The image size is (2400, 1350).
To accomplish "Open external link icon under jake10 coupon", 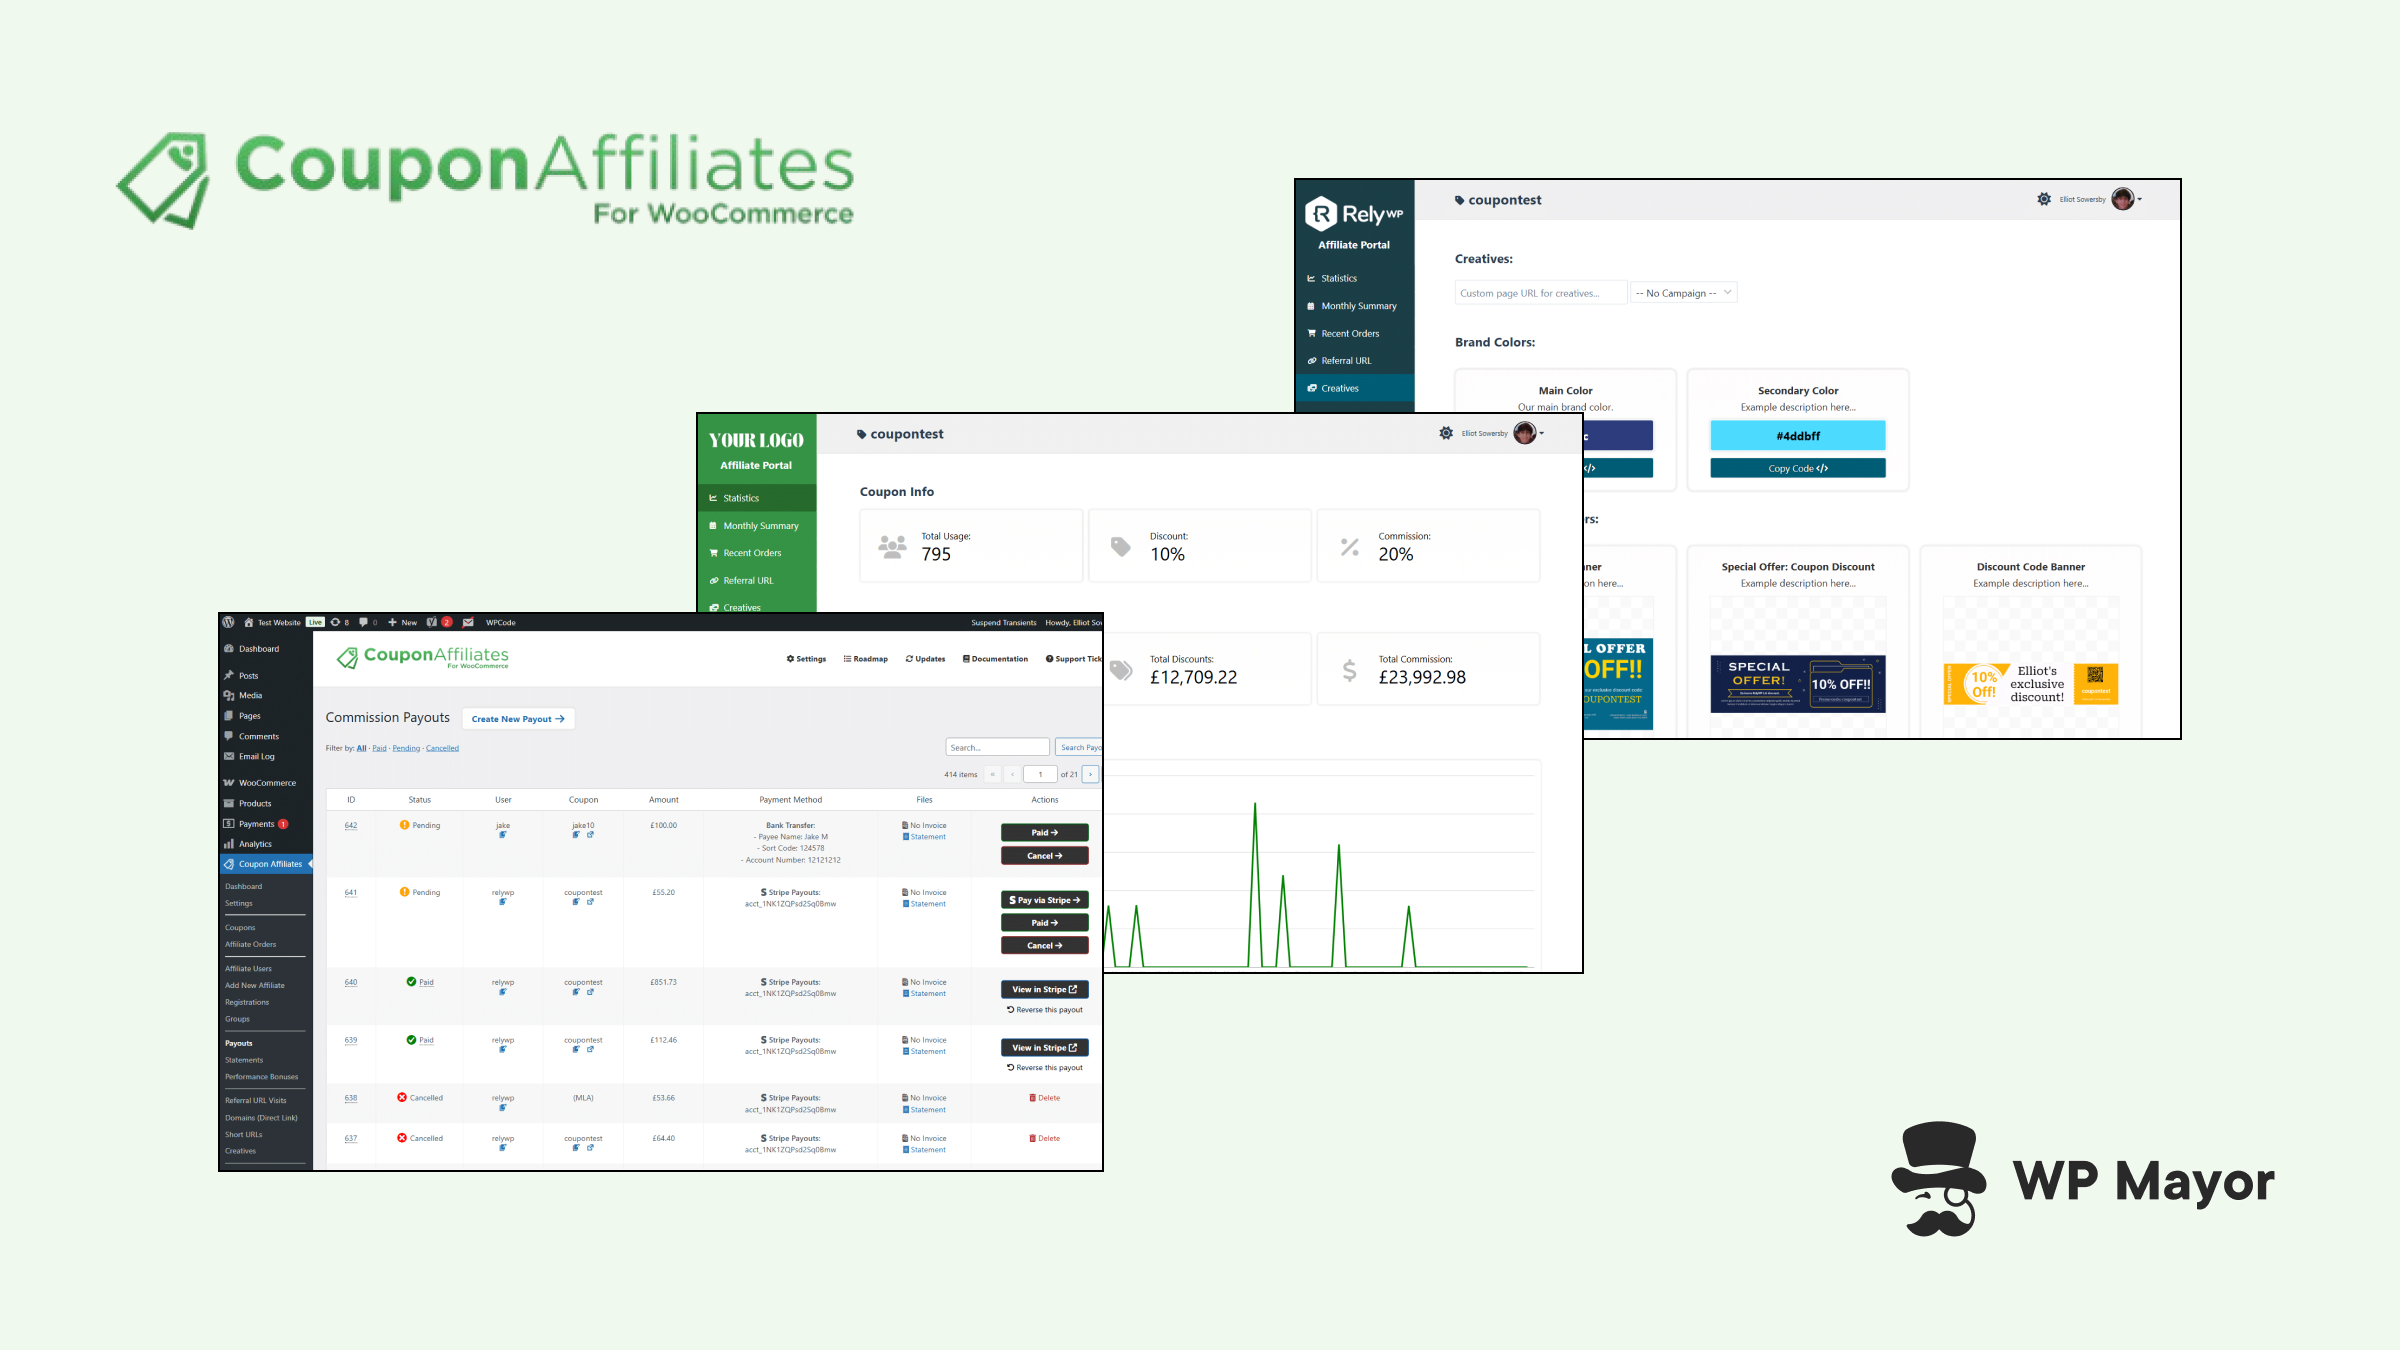I will coord(590,835).
